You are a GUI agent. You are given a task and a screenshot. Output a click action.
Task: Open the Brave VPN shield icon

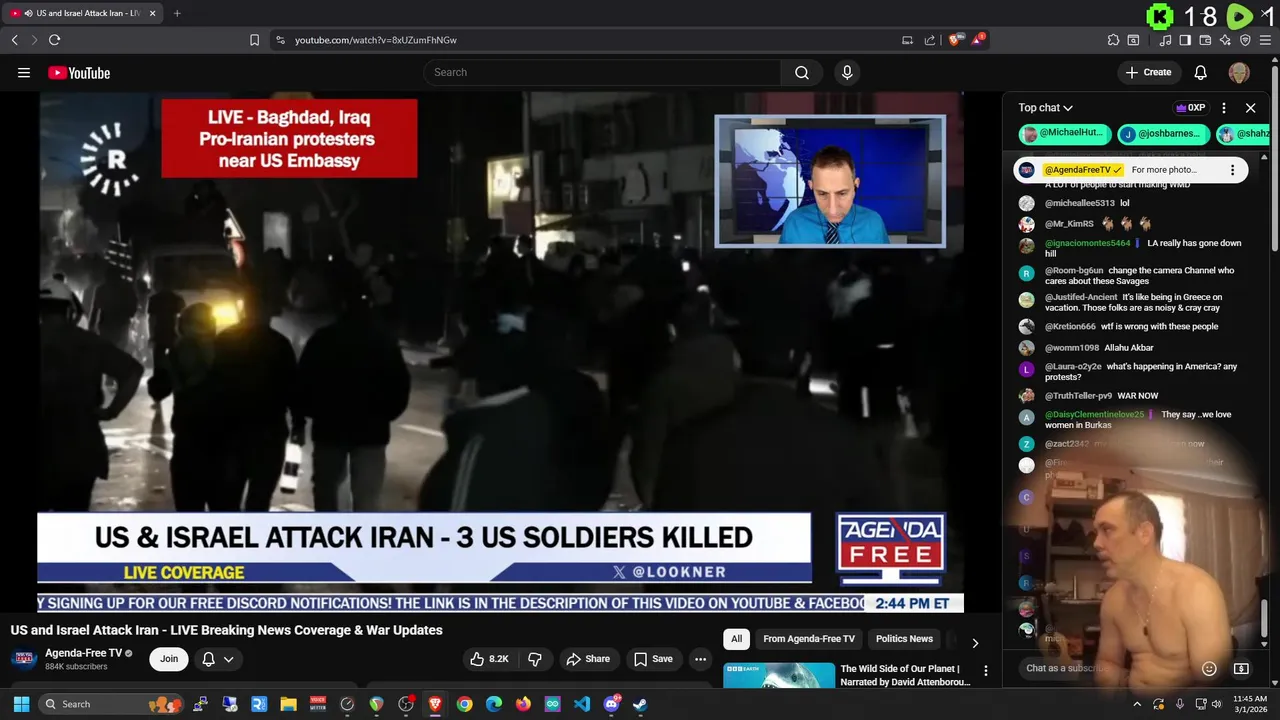[x=1245, y=40]
